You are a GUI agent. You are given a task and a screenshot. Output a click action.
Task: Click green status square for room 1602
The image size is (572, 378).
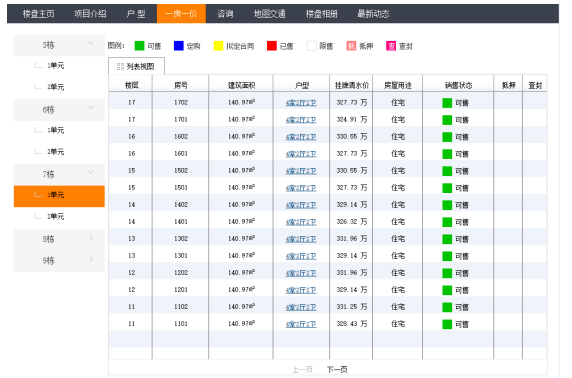[447, 137]
